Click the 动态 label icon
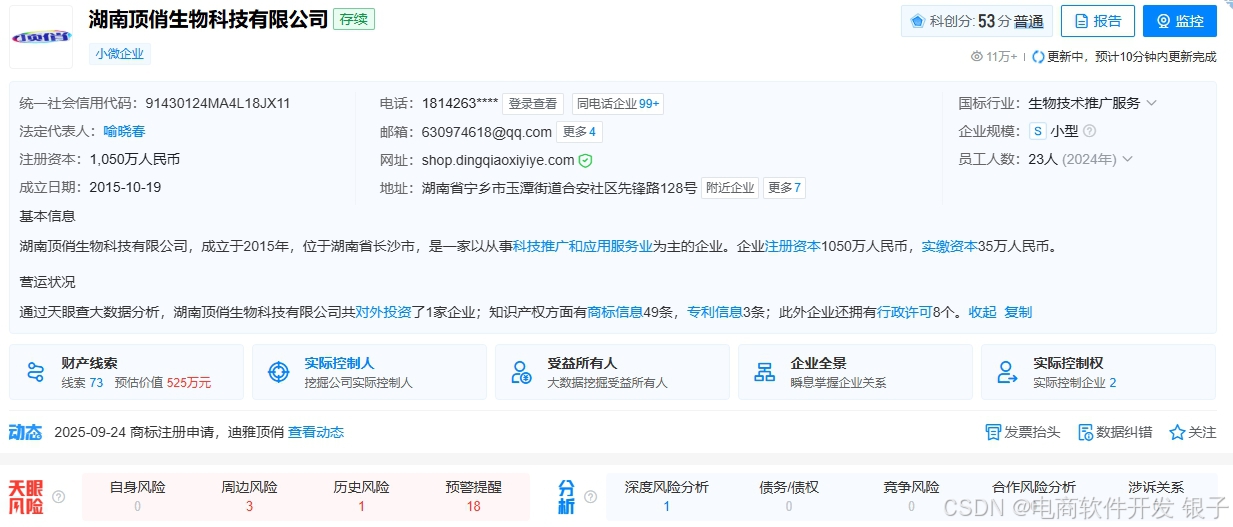 [26, 432]
